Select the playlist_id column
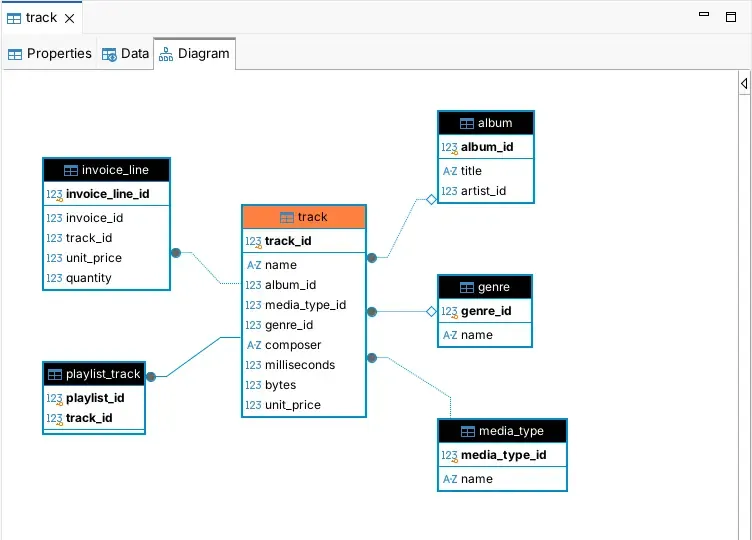This screenshot has height=540, width=752. 94,398
